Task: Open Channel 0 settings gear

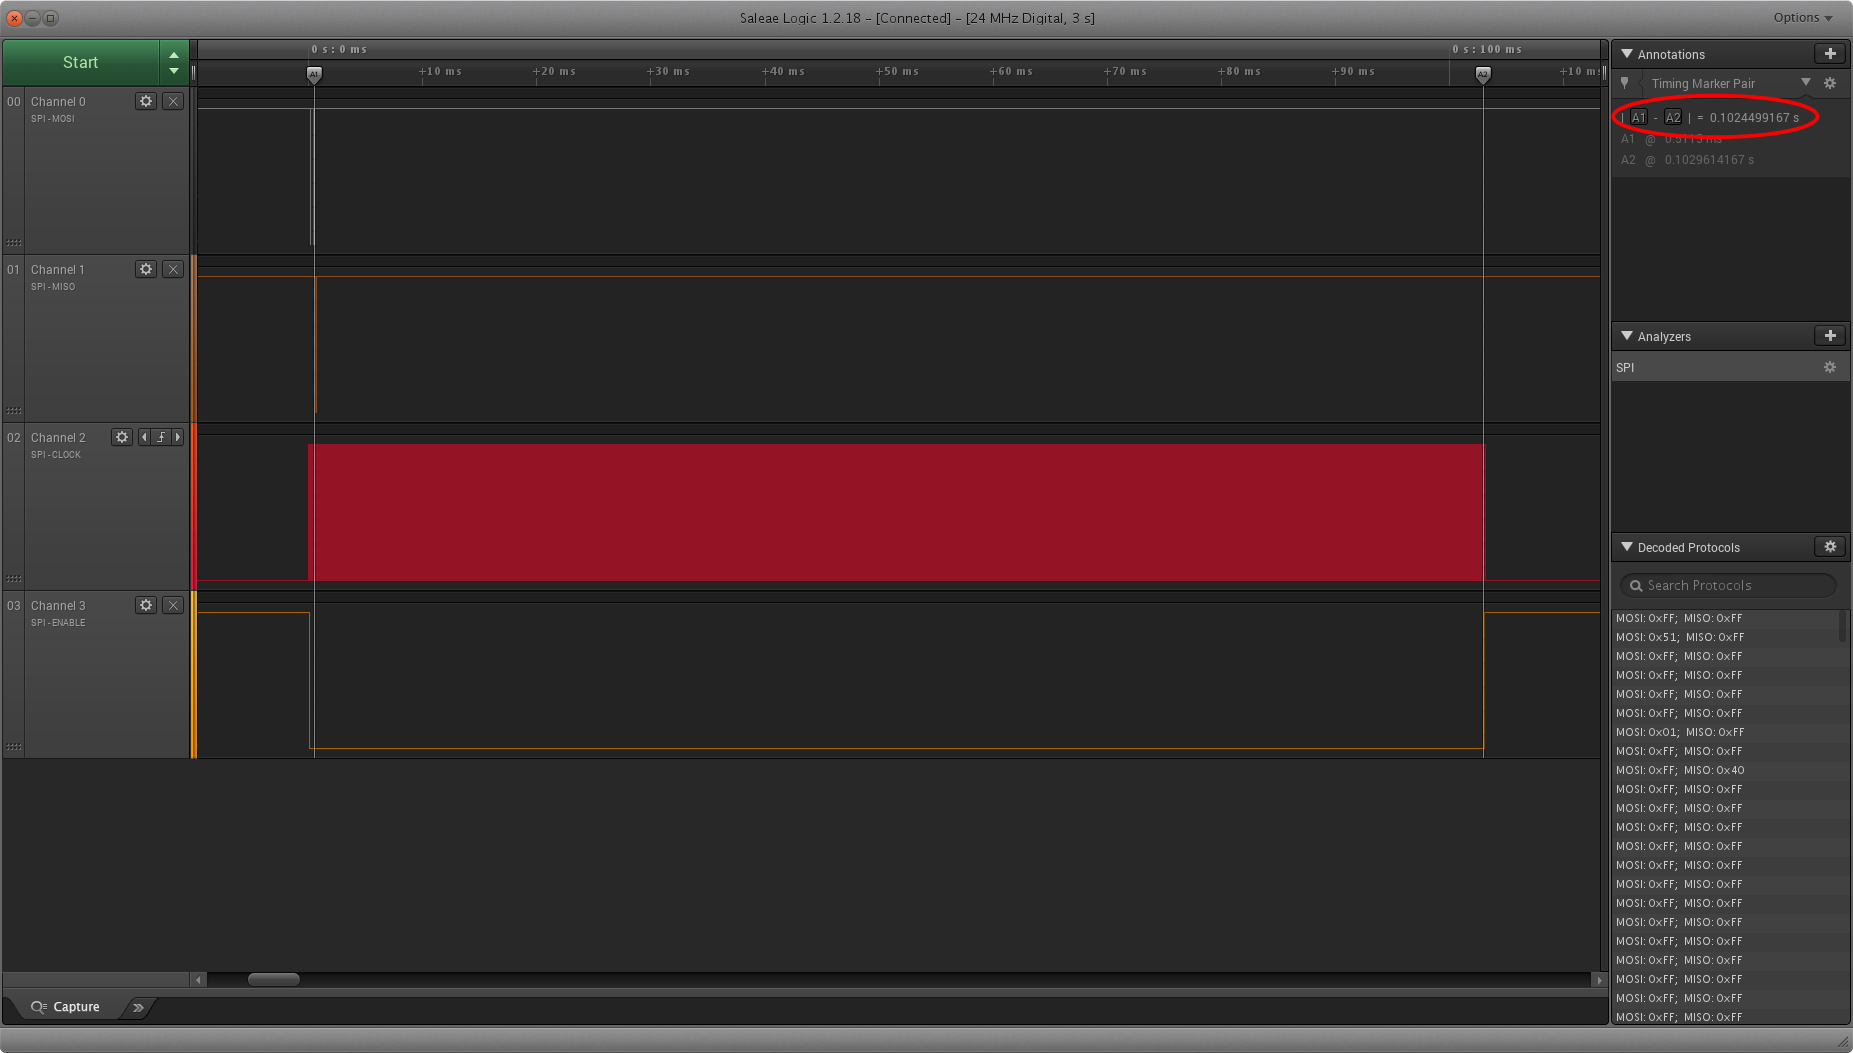Action: tap(146, 101)
